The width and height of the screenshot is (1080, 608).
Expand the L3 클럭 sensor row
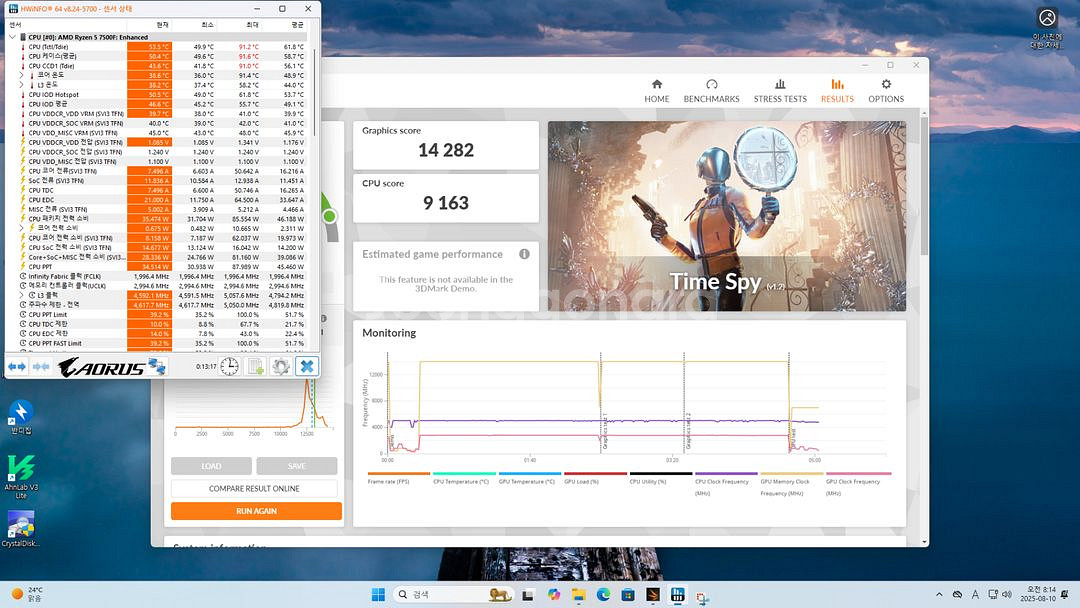click(x=22, y=295)
